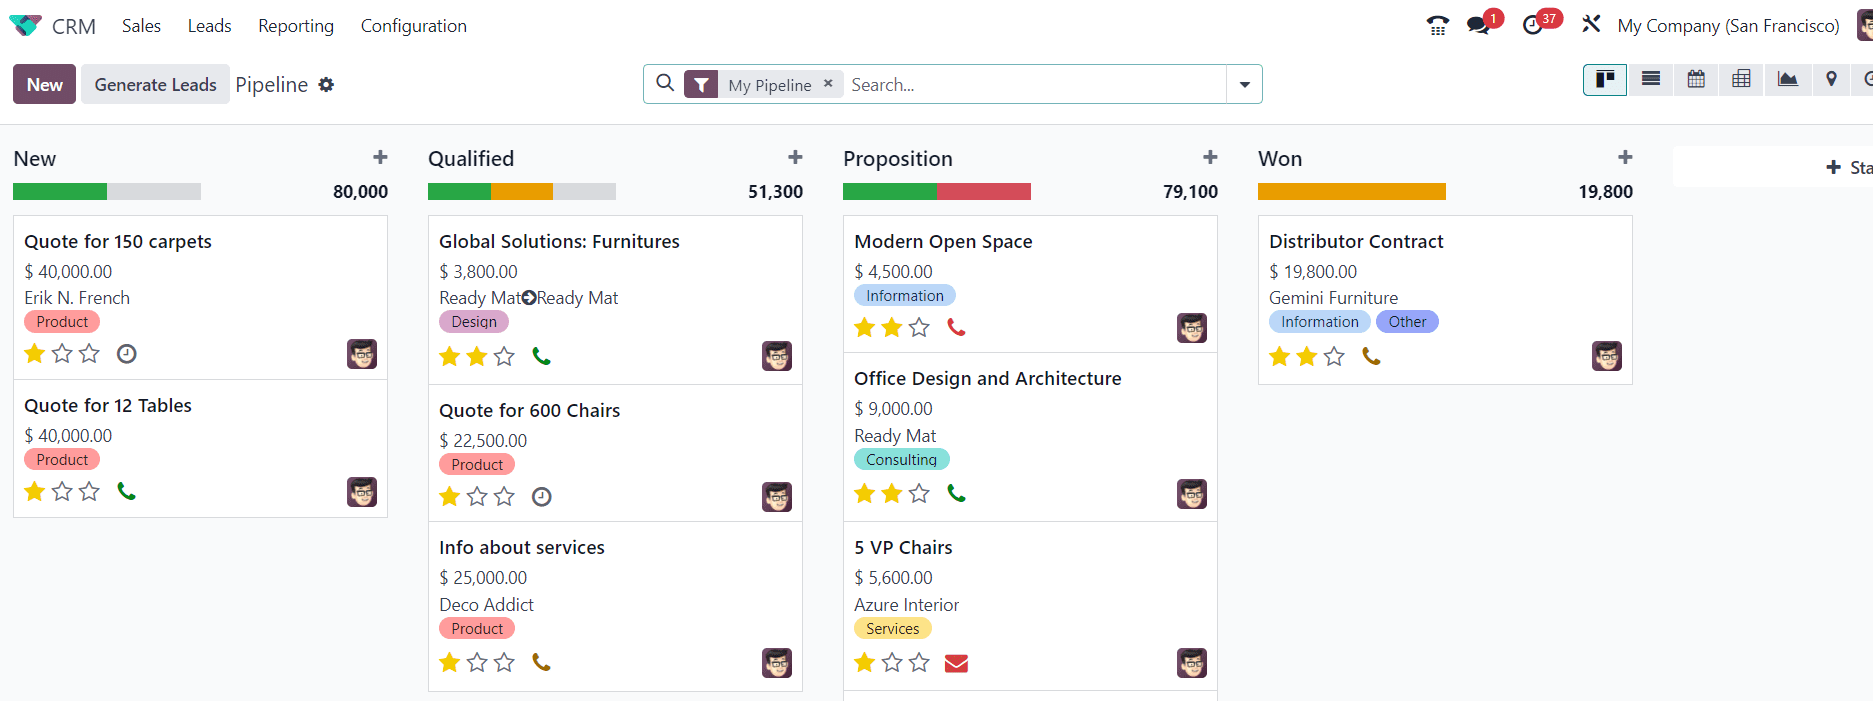Click the New button
The image size is (1873, 701).
pyautogui.click(x=44, y=84)
